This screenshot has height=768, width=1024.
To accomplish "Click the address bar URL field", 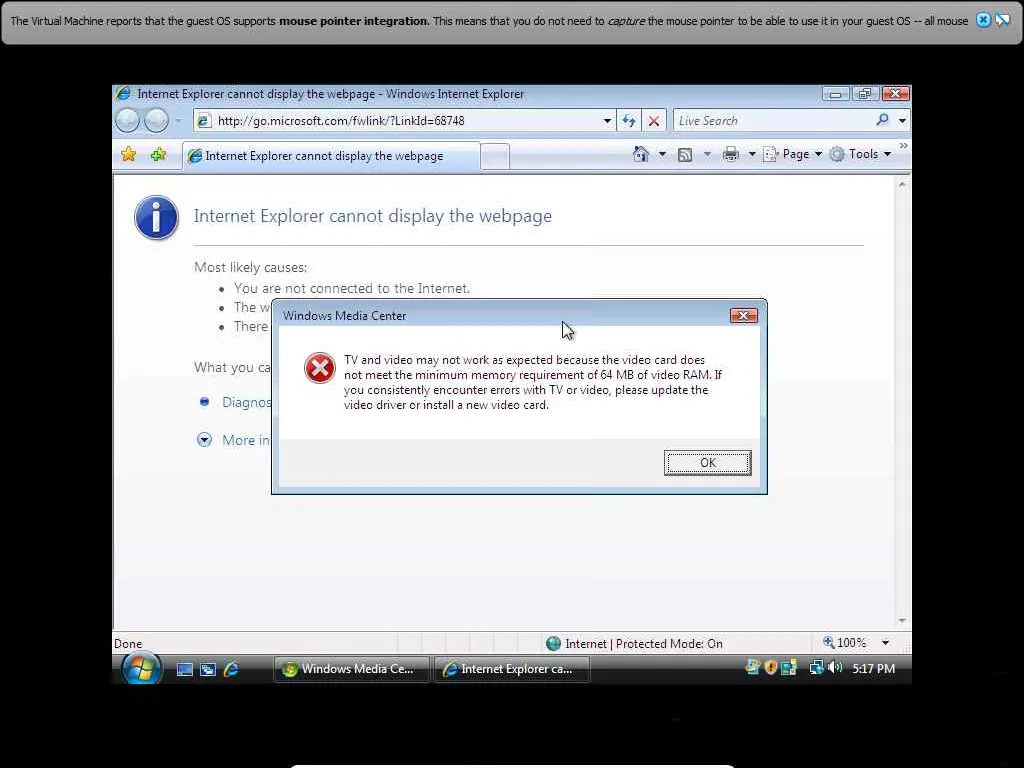I will click(x=402, y=121).
